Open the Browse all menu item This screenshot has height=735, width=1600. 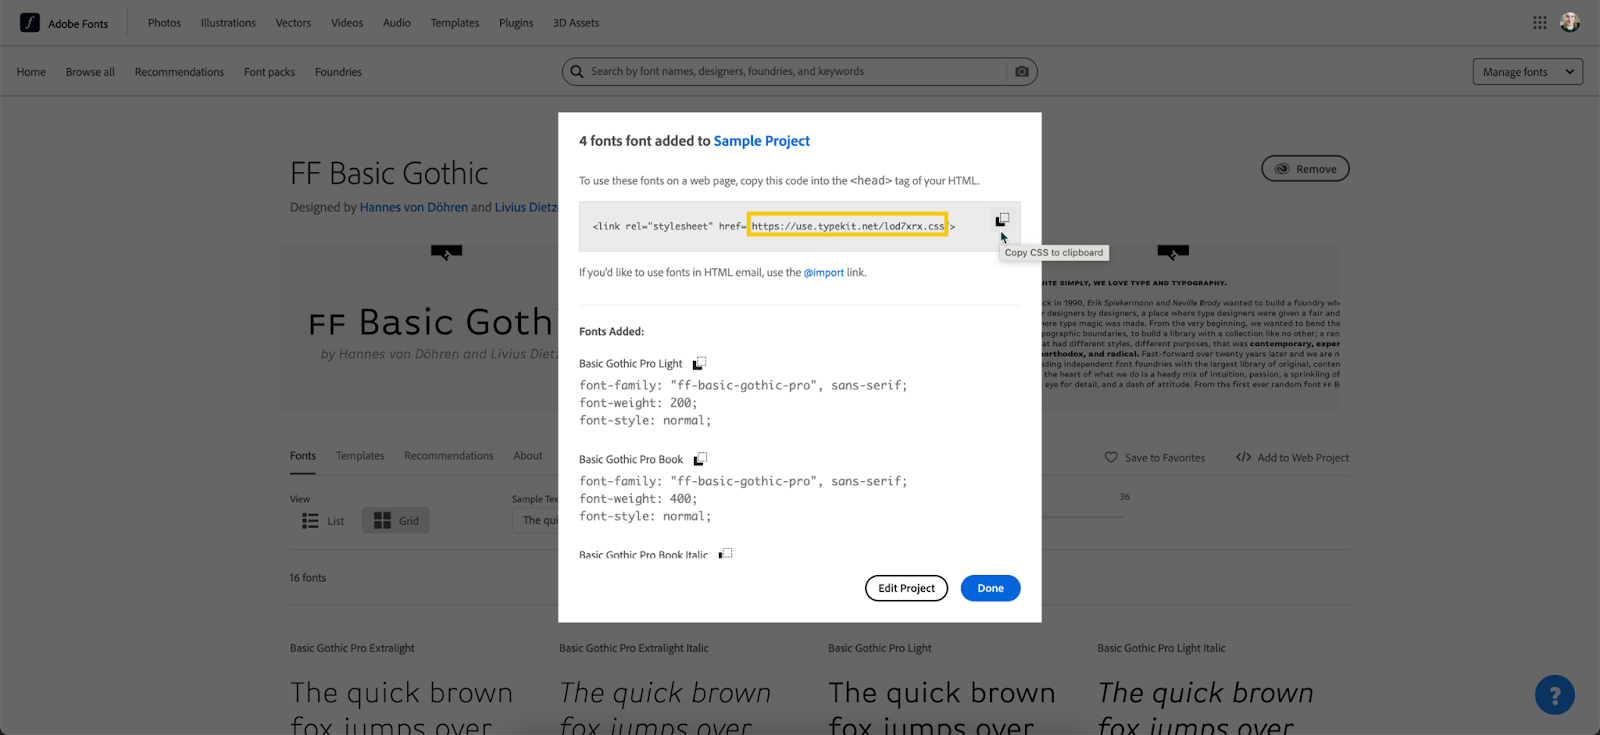pos(90,72)
